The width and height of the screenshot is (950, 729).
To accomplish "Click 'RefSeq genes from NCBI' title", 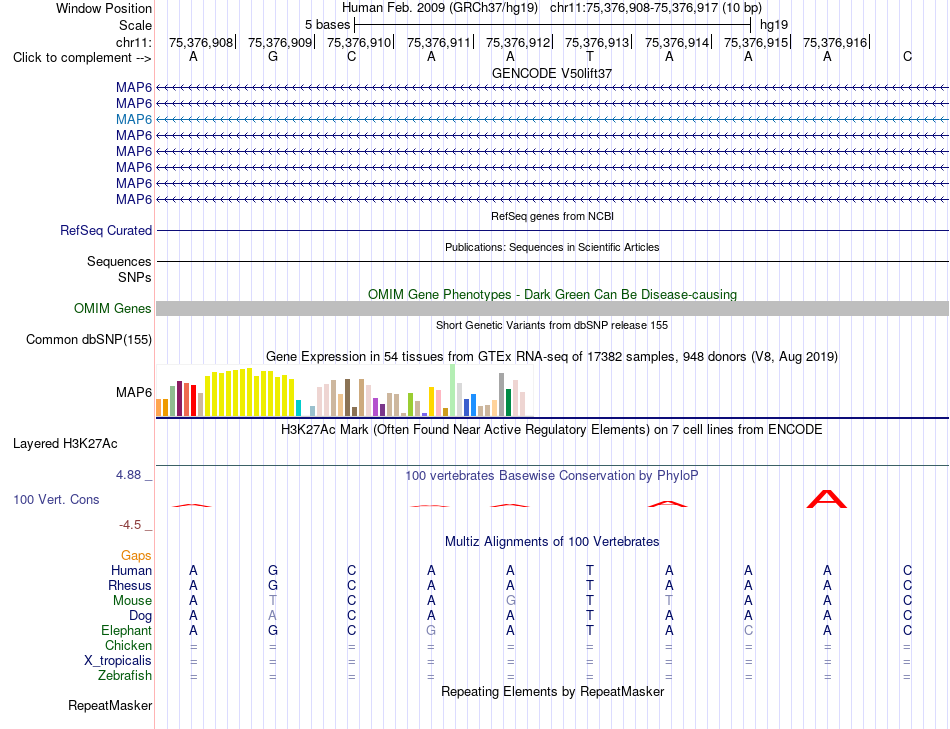I will [x=553, y=216].
